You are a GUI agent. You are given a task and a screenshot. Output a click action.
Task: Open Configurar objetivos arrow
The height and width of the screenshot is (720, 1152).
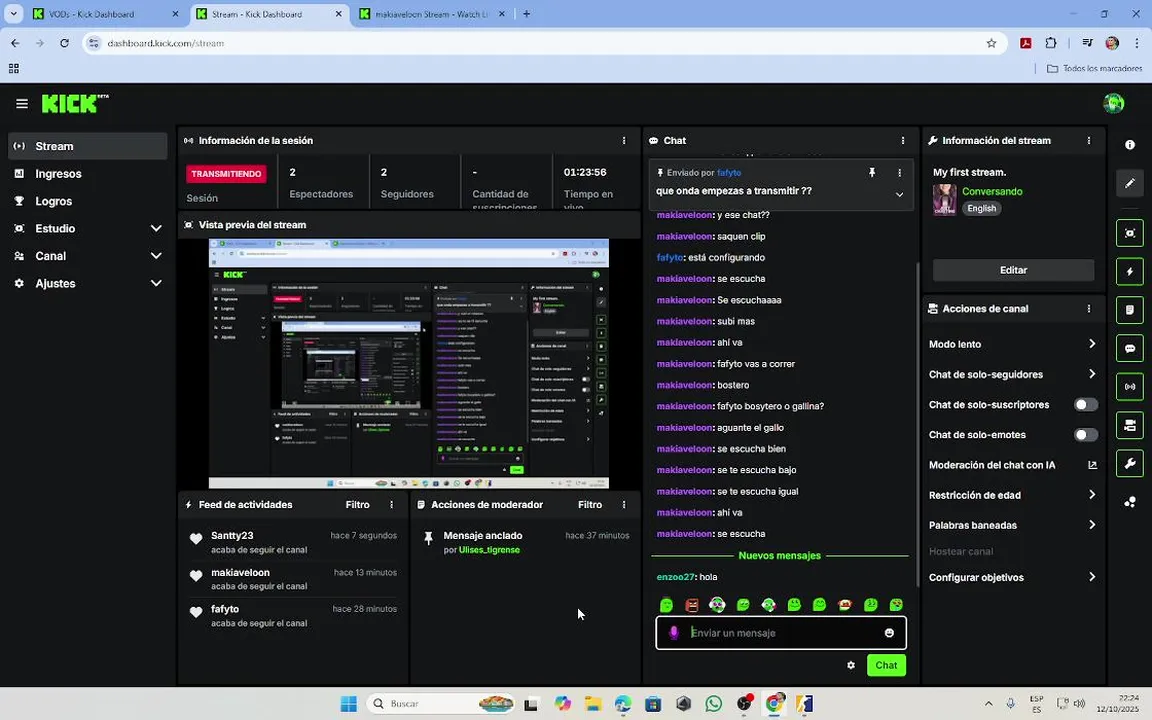click(1092, 577)
